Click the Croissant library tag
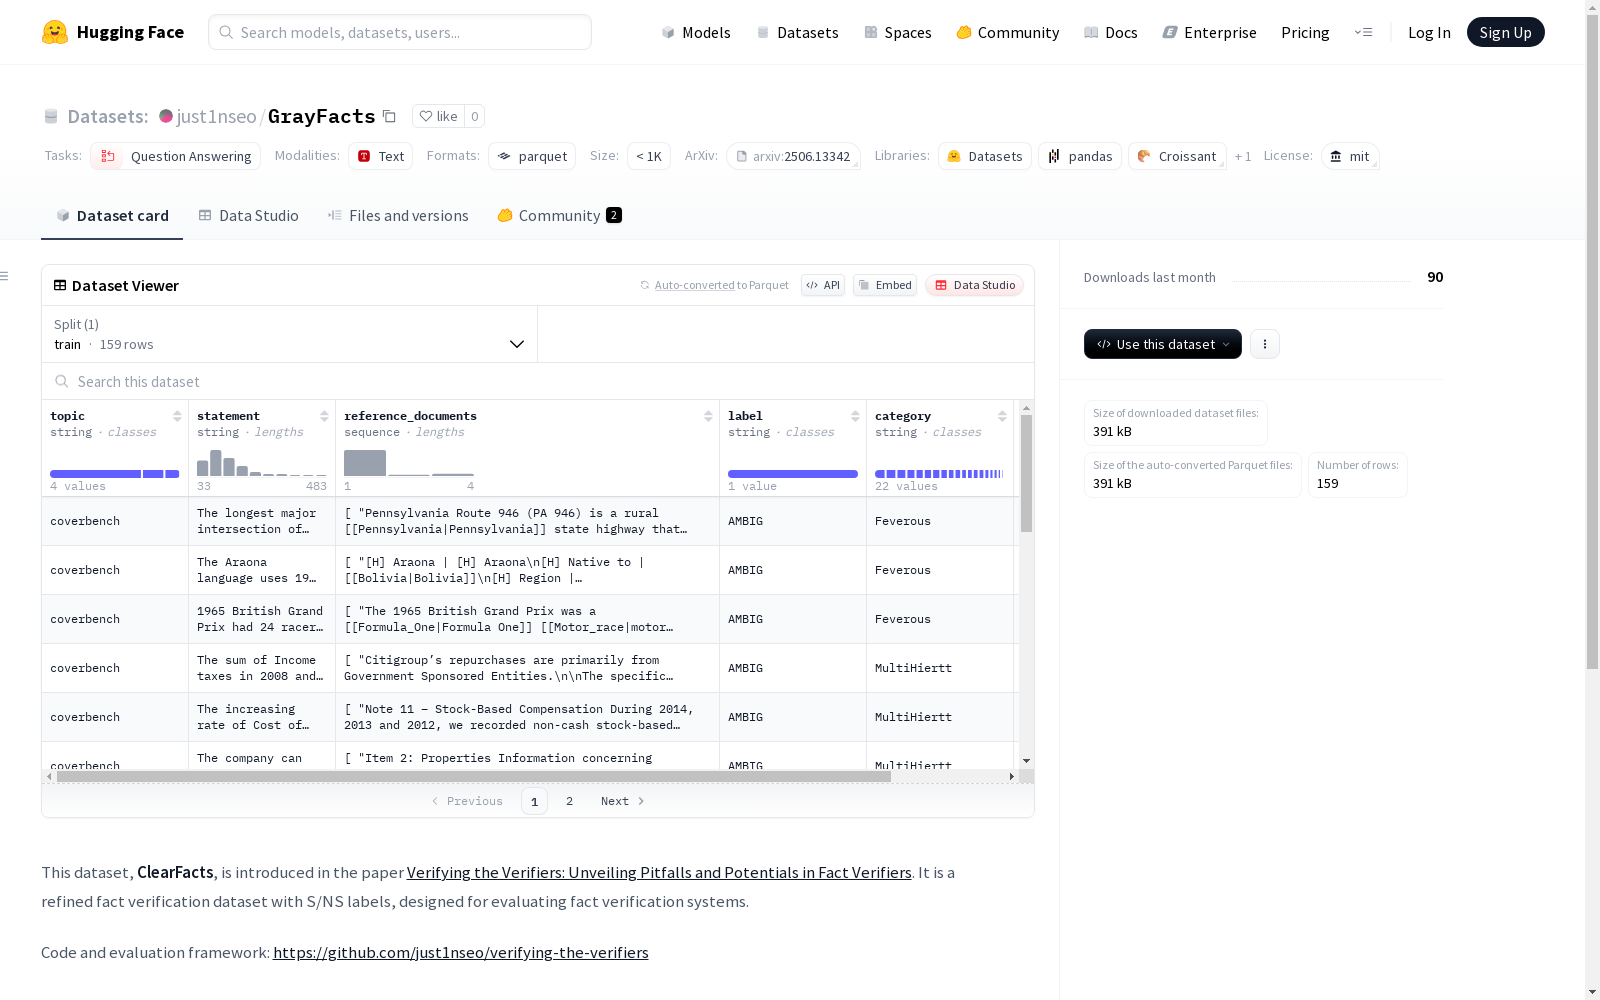Viewport: 1600px width, 1000px height. [x=1177, y=156]
